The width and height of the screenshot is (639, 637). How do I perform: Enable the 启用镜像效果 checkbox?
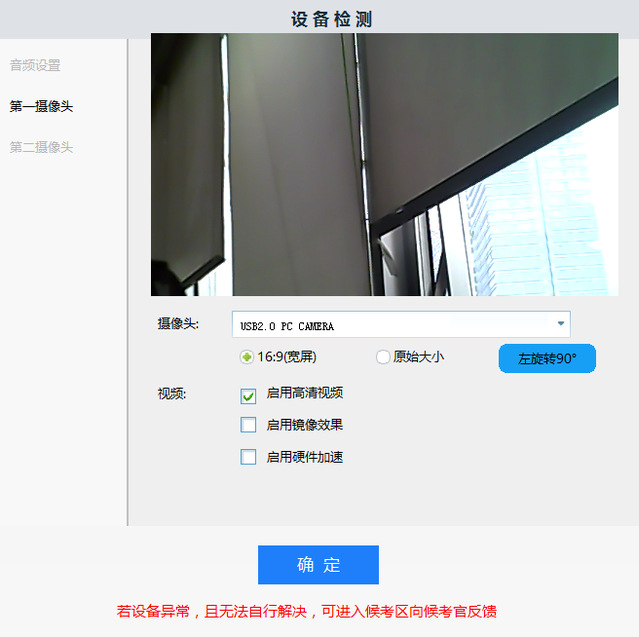point(249,425)
